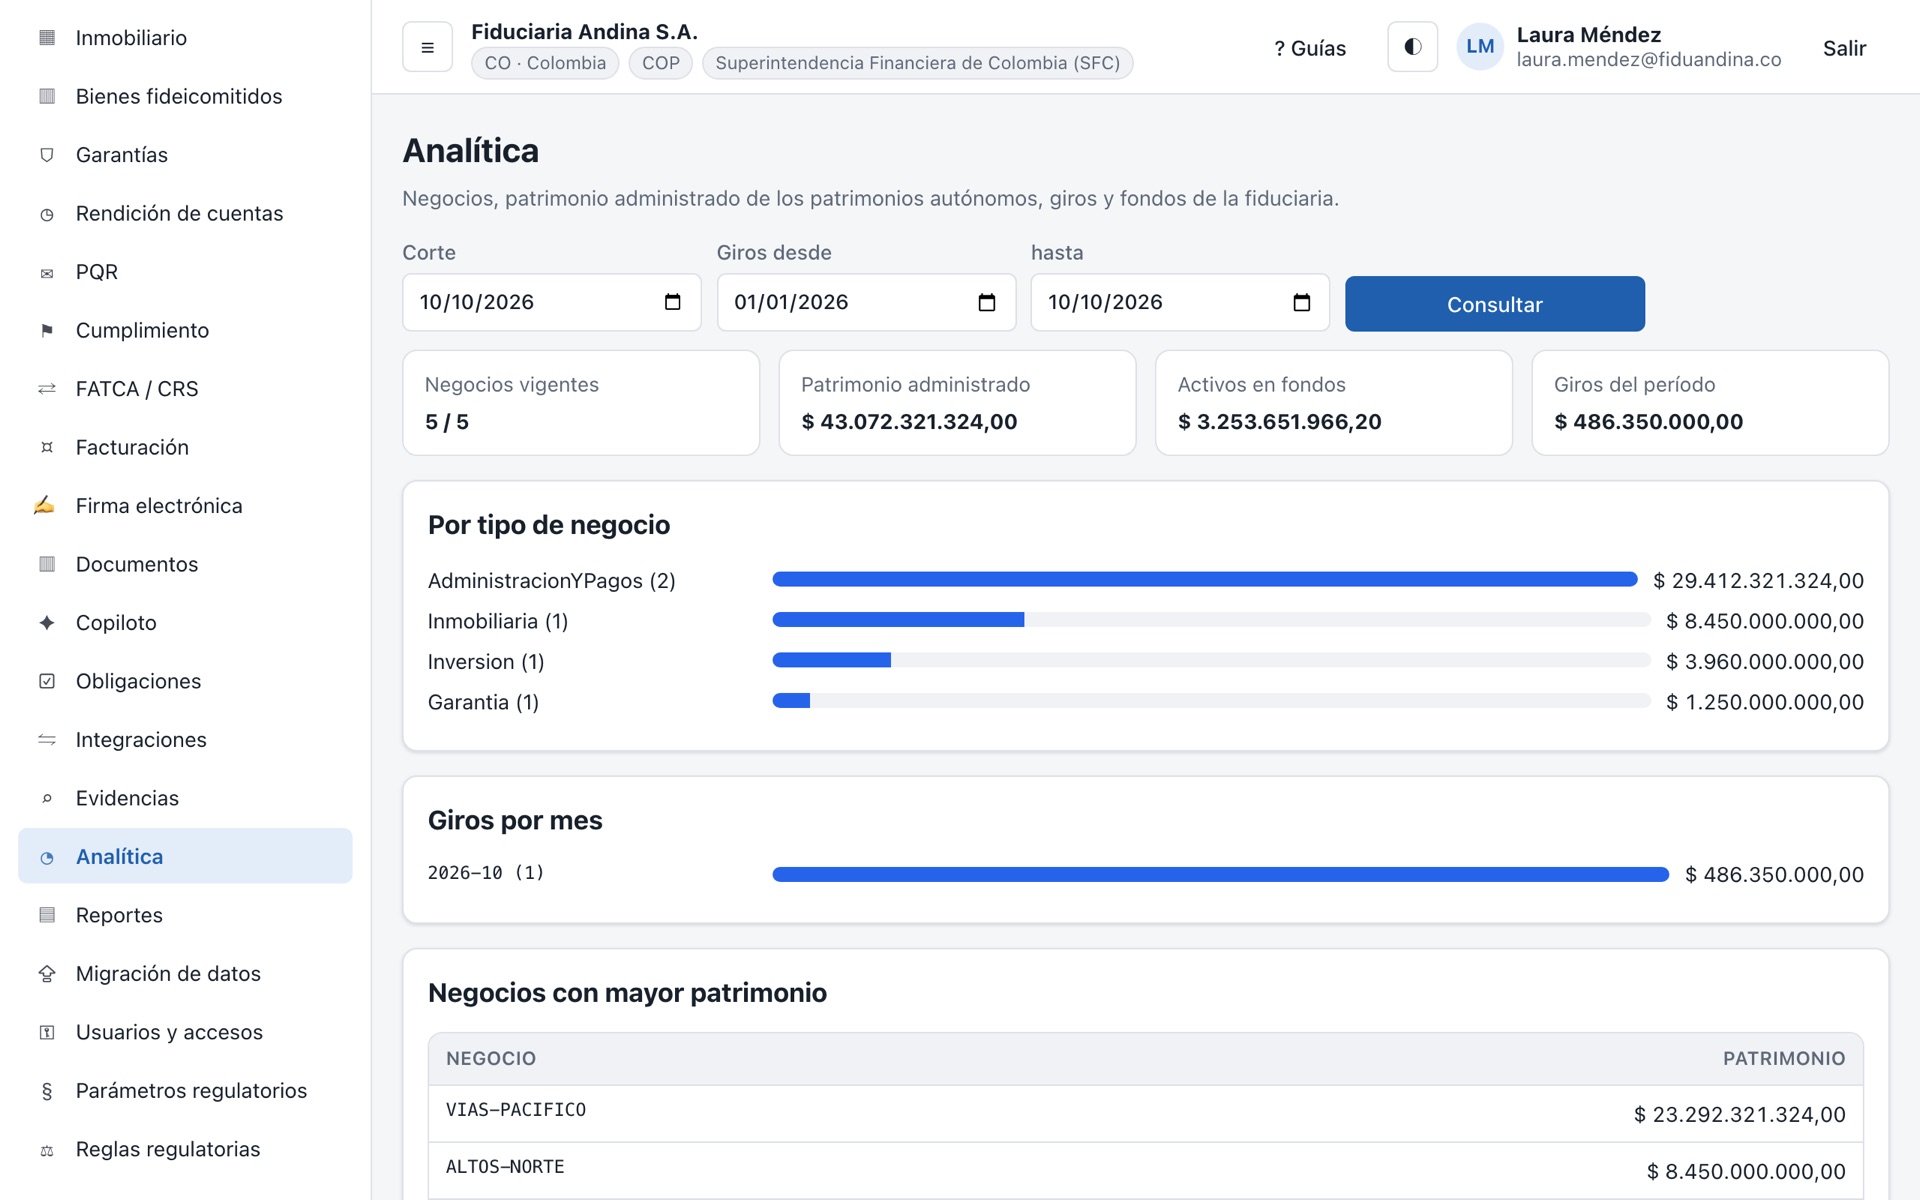Image resolution: width=1920 pixels, height=1200 pixels.
Task: Click the Giros del período amount card
Action: coord(1710,403)
